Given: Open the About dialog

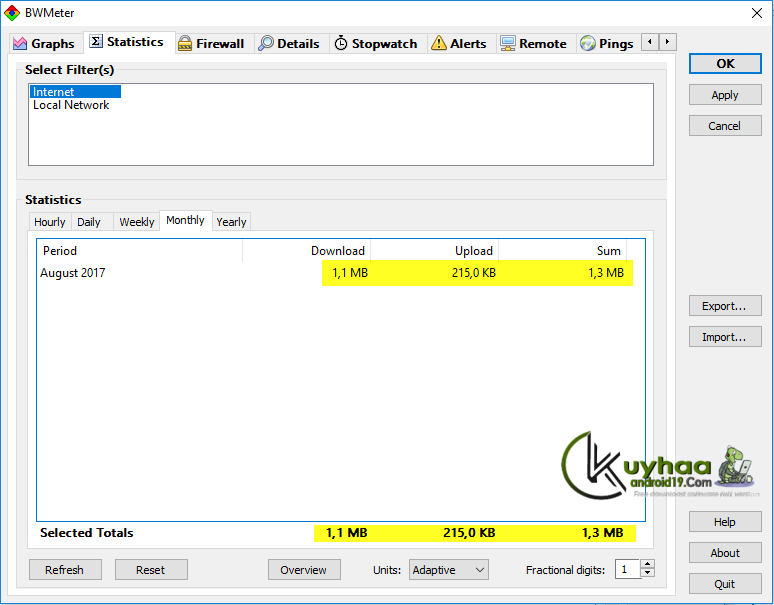Looking at the screenshot, I should coord(725,553).
